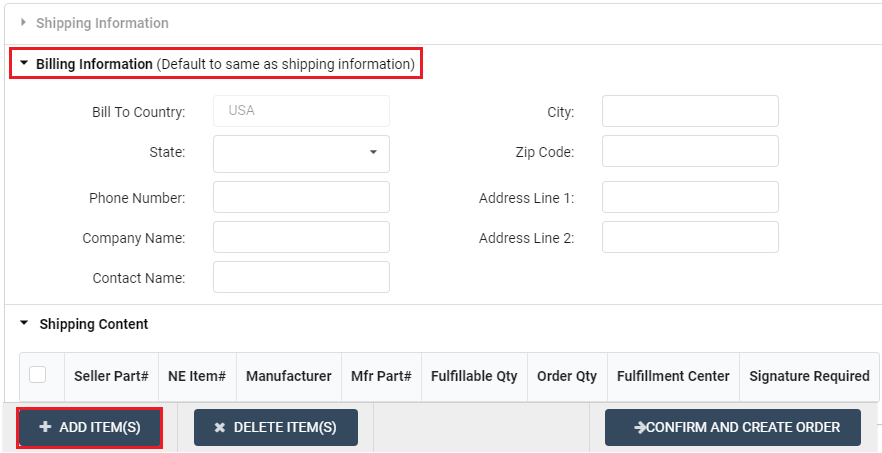Focus the Company Name field
Image resolution: width=882 pixels, height=453 pixels.
(x=301, y=237)
